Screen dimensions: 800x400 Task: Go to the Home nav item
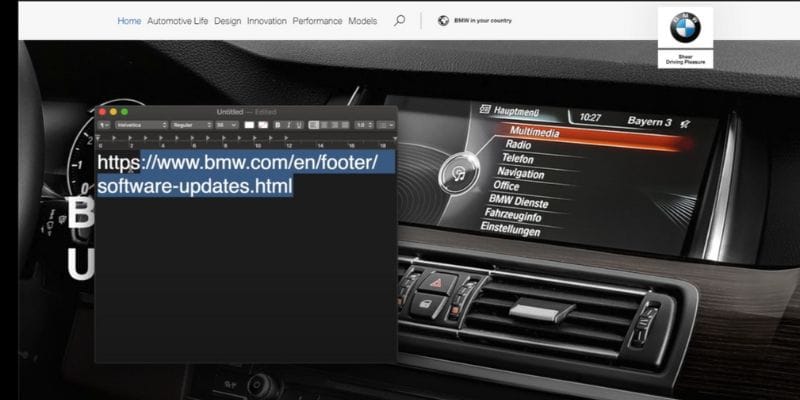click(x=129, y=21)
